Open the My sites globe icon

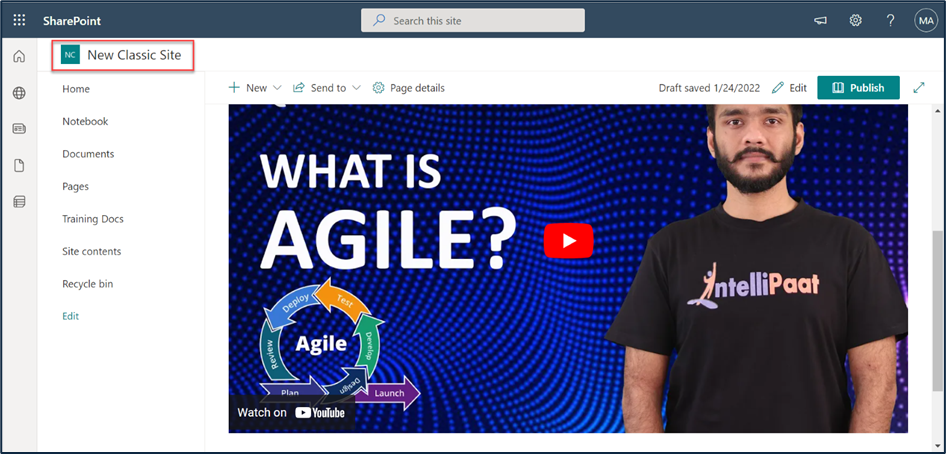(x=19, y=93)
